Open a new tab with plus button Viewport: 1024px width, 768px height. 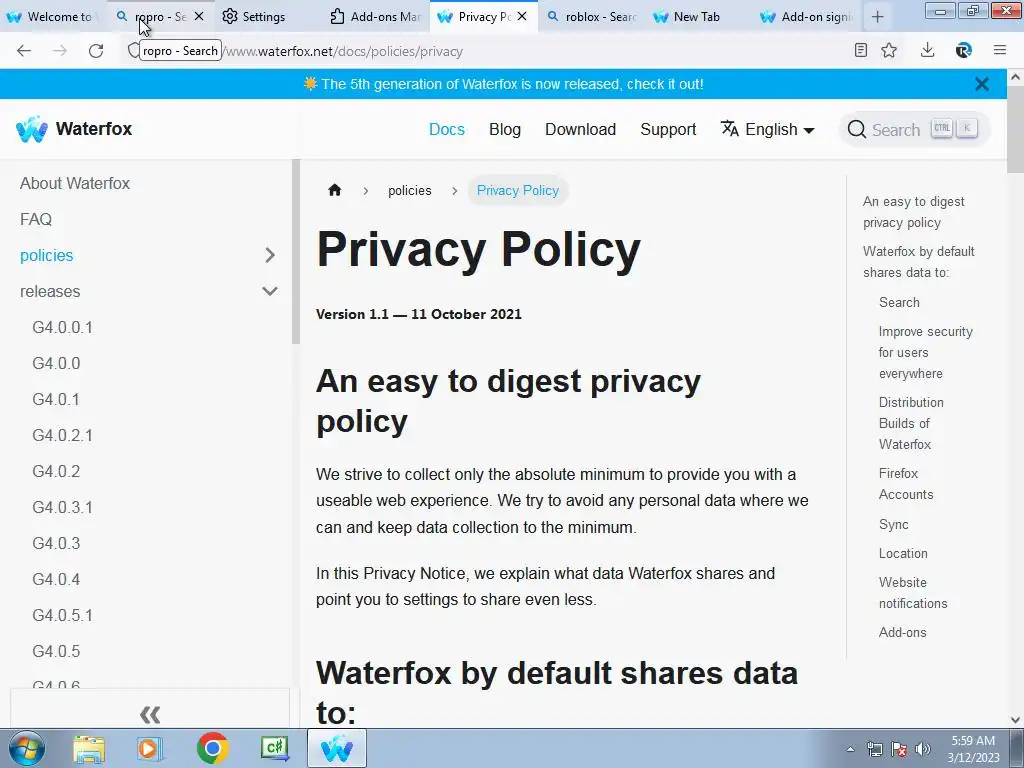click(x=878, y=17)
